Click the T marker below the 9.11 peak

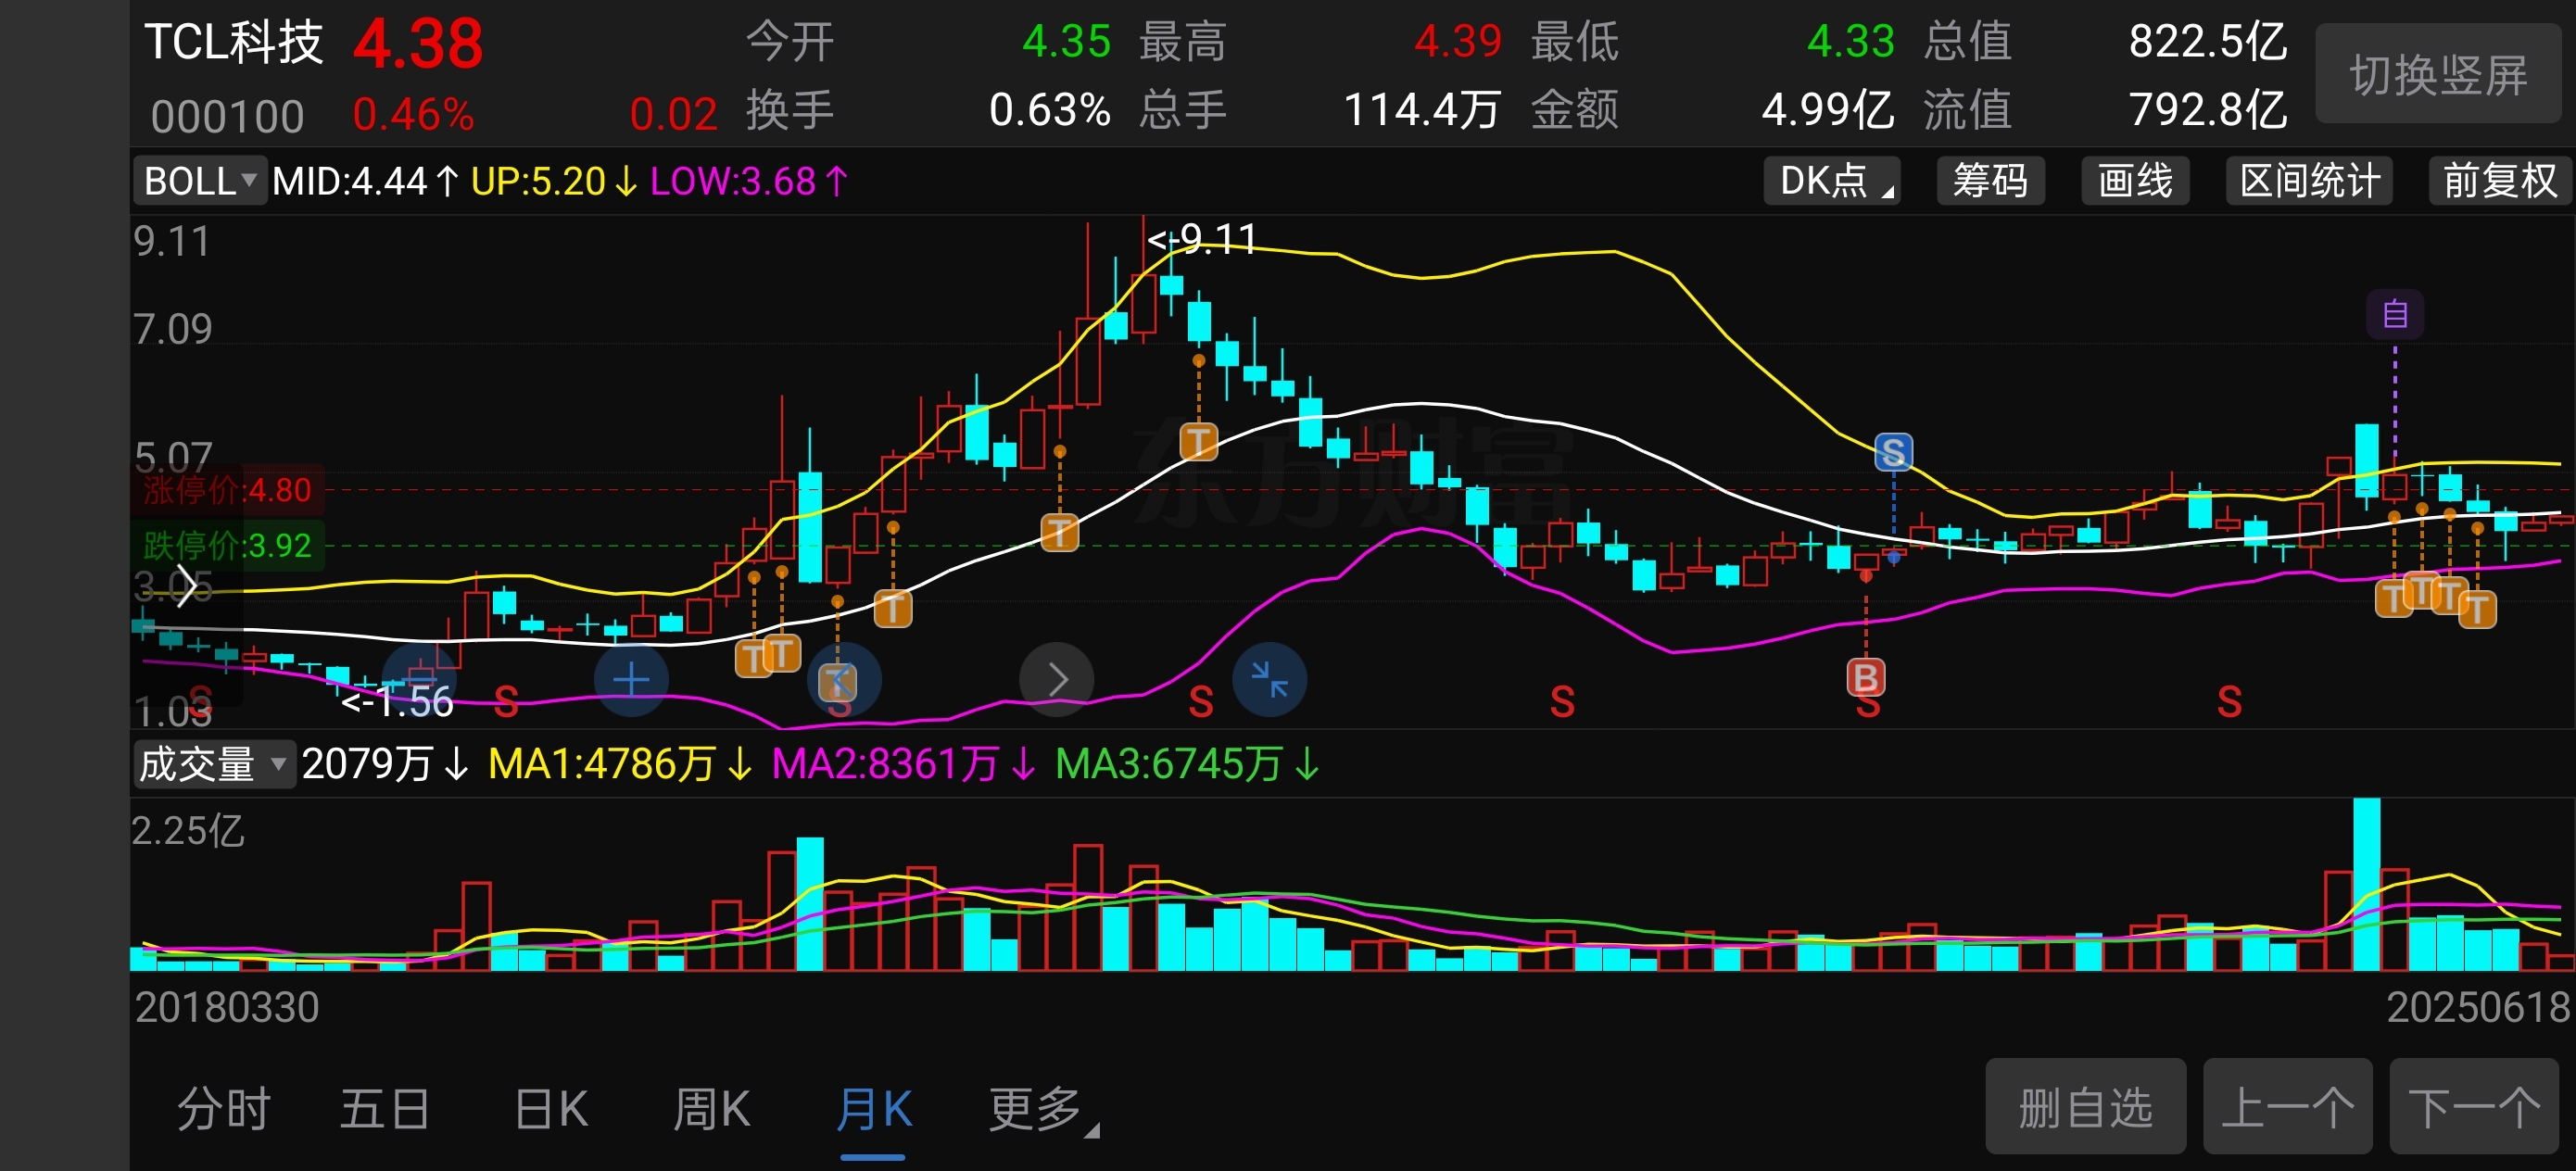(1198, 441)
